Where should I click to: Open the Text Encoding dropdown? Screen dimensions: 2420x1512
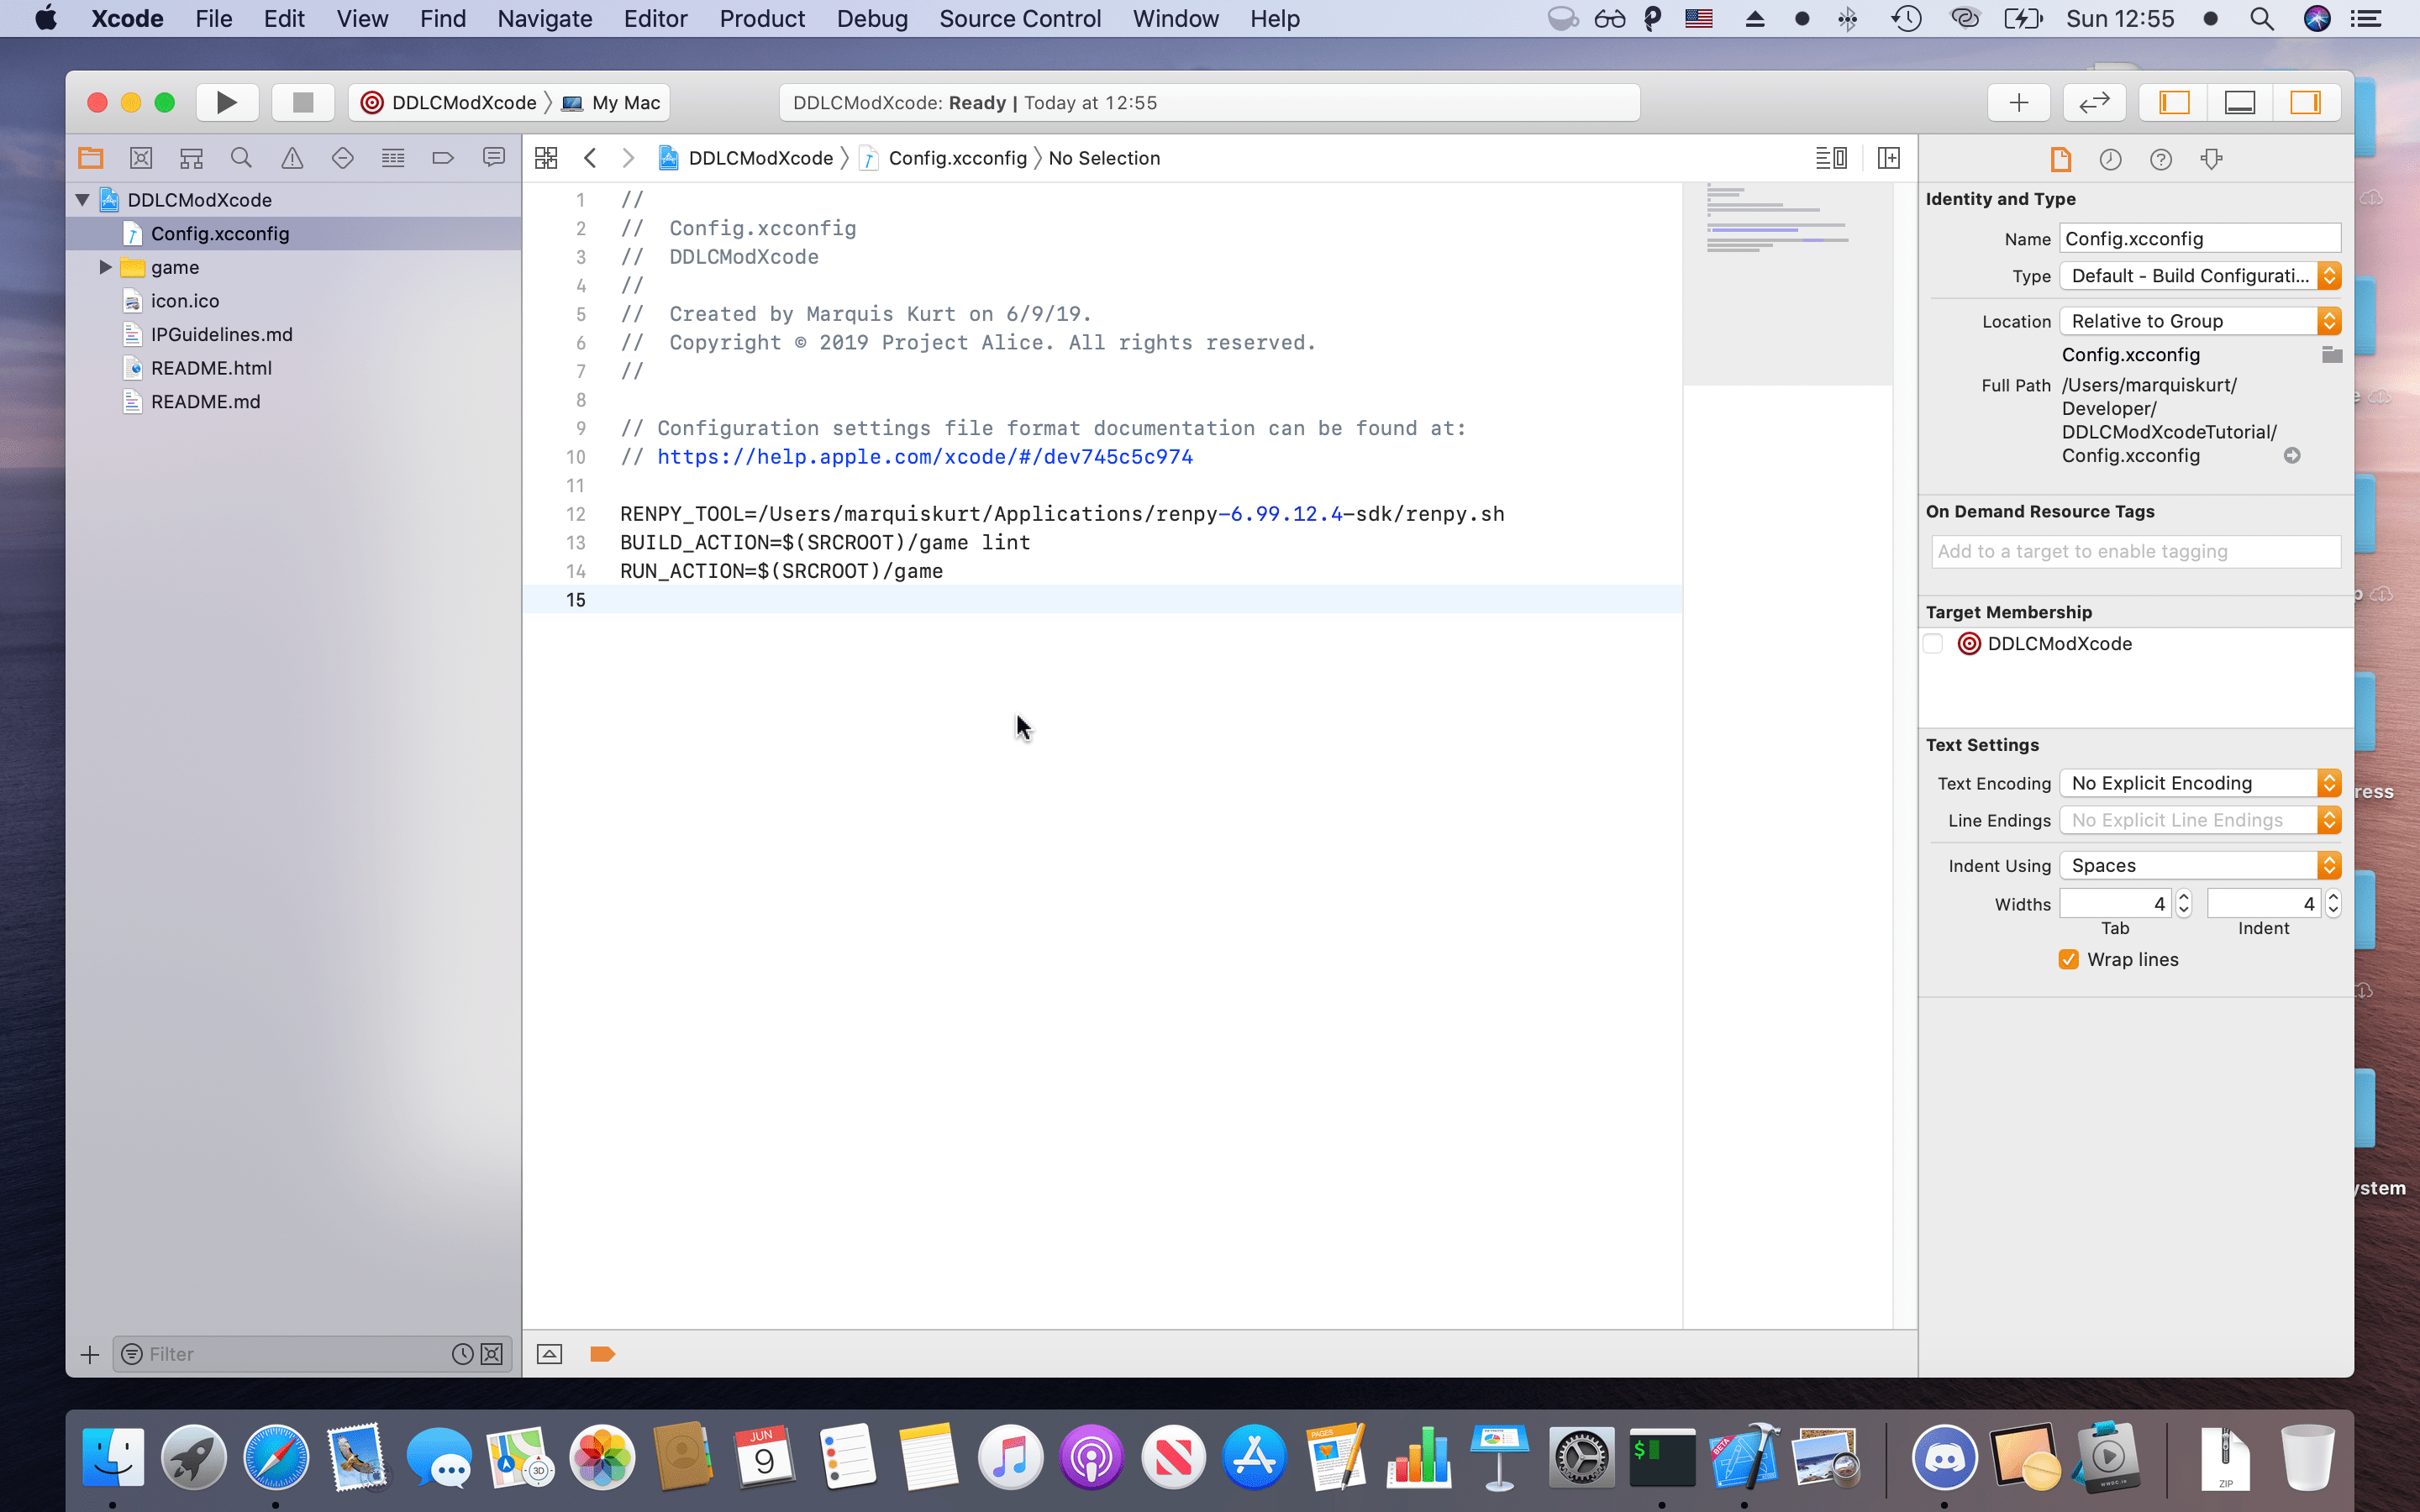tap(2200, 783)
